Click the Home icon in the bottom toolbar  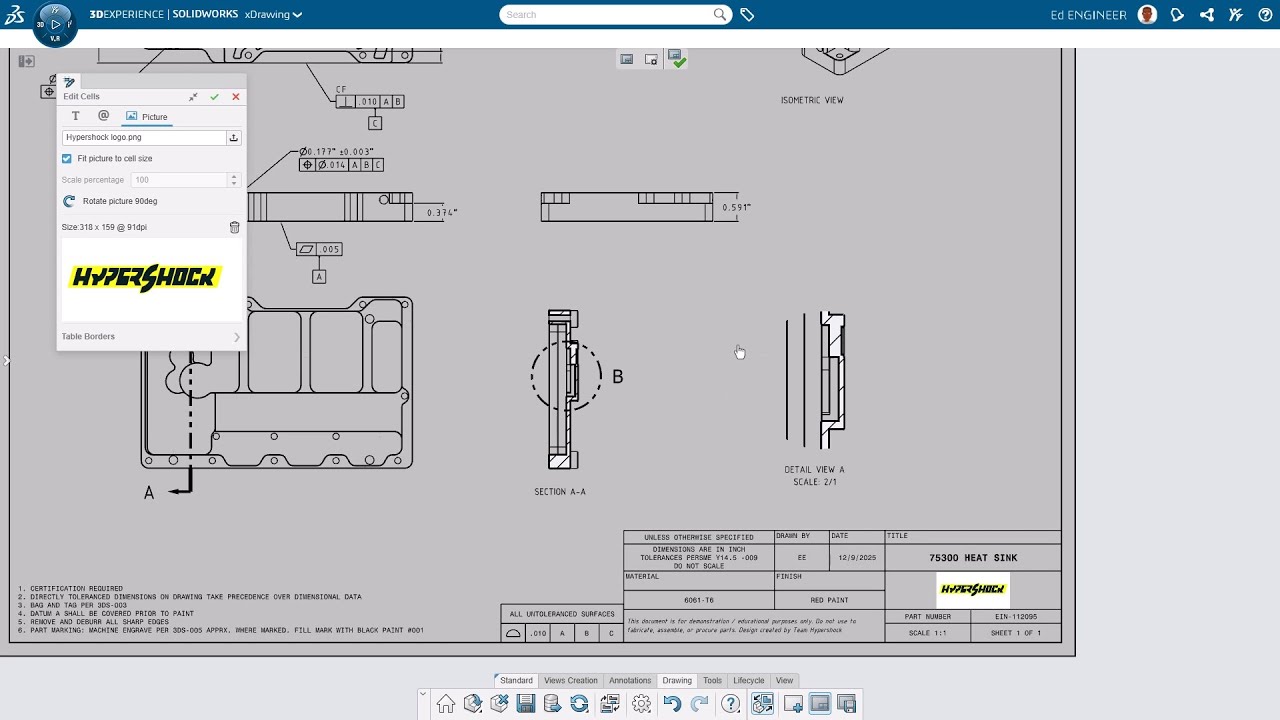tap(446, 704)
